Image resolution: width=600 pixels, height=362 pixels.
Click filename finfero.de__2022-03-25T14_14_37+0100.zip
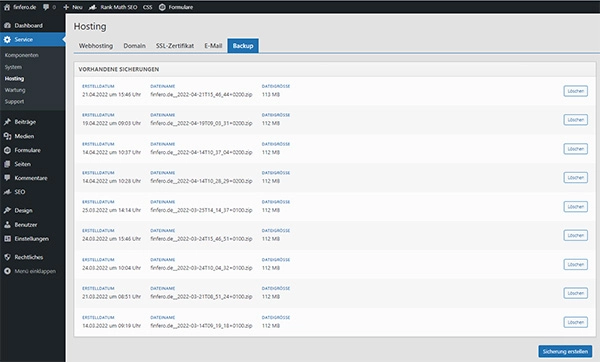tap(201, 210)
